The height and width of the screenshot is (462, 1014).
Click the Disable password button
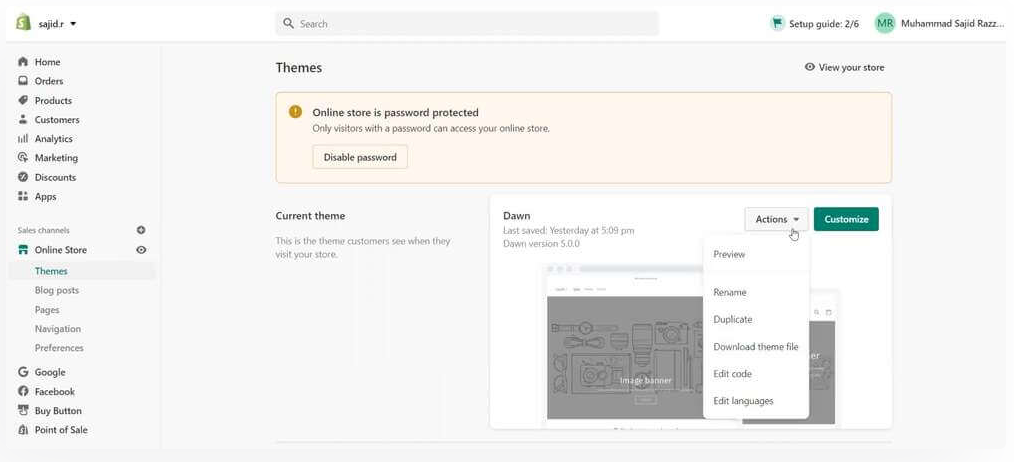tap(360, 157)
